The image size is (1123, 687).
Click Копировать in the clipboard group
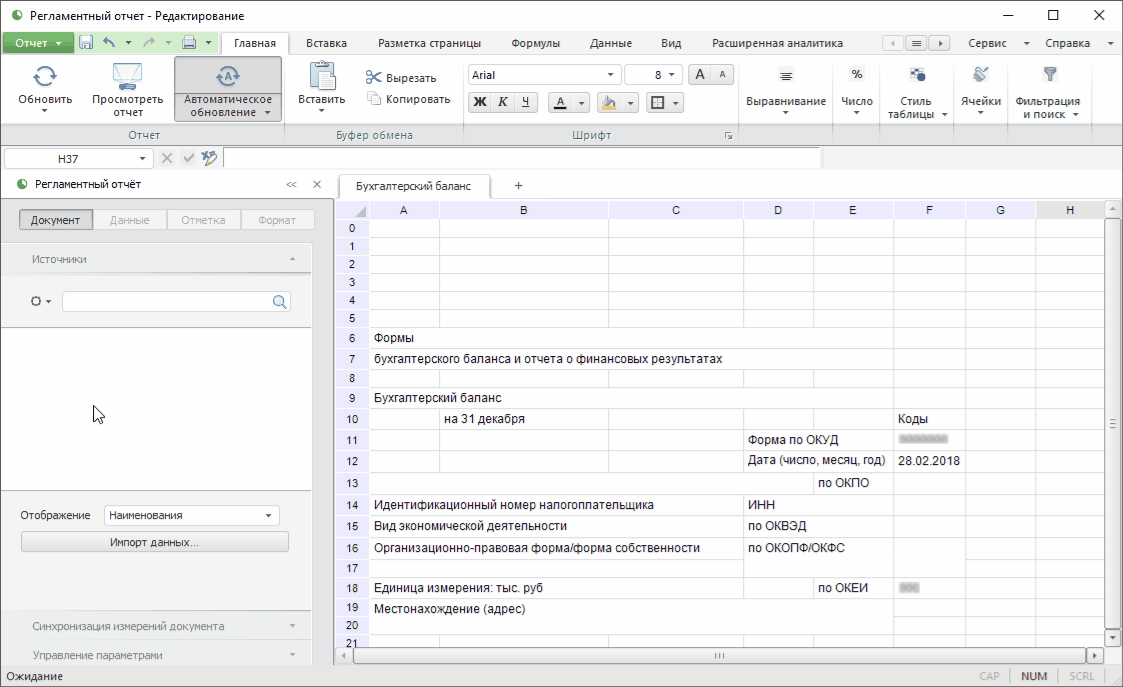[408, 99]
